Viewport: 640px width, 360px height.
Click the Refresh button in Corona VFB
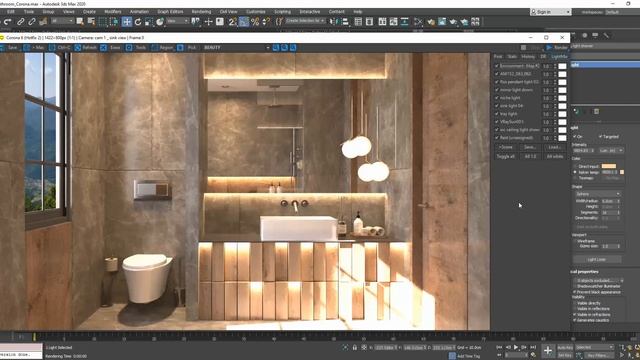[x=86, y=48]
